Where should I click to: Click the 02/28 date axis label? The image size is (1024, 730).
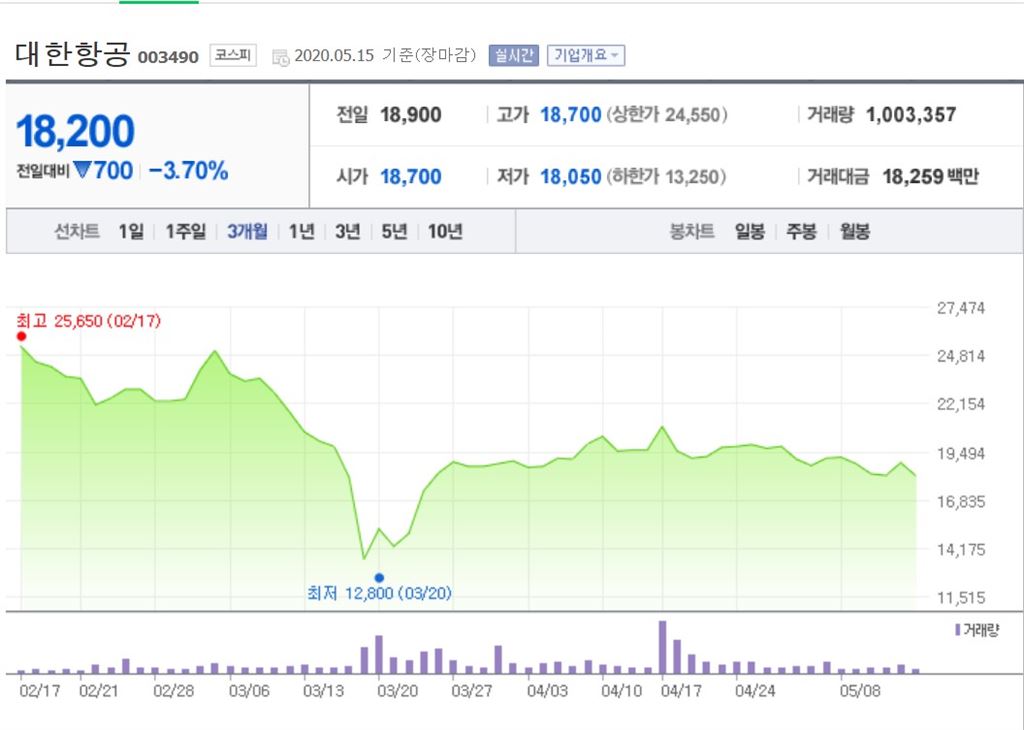tap(174, 691)
